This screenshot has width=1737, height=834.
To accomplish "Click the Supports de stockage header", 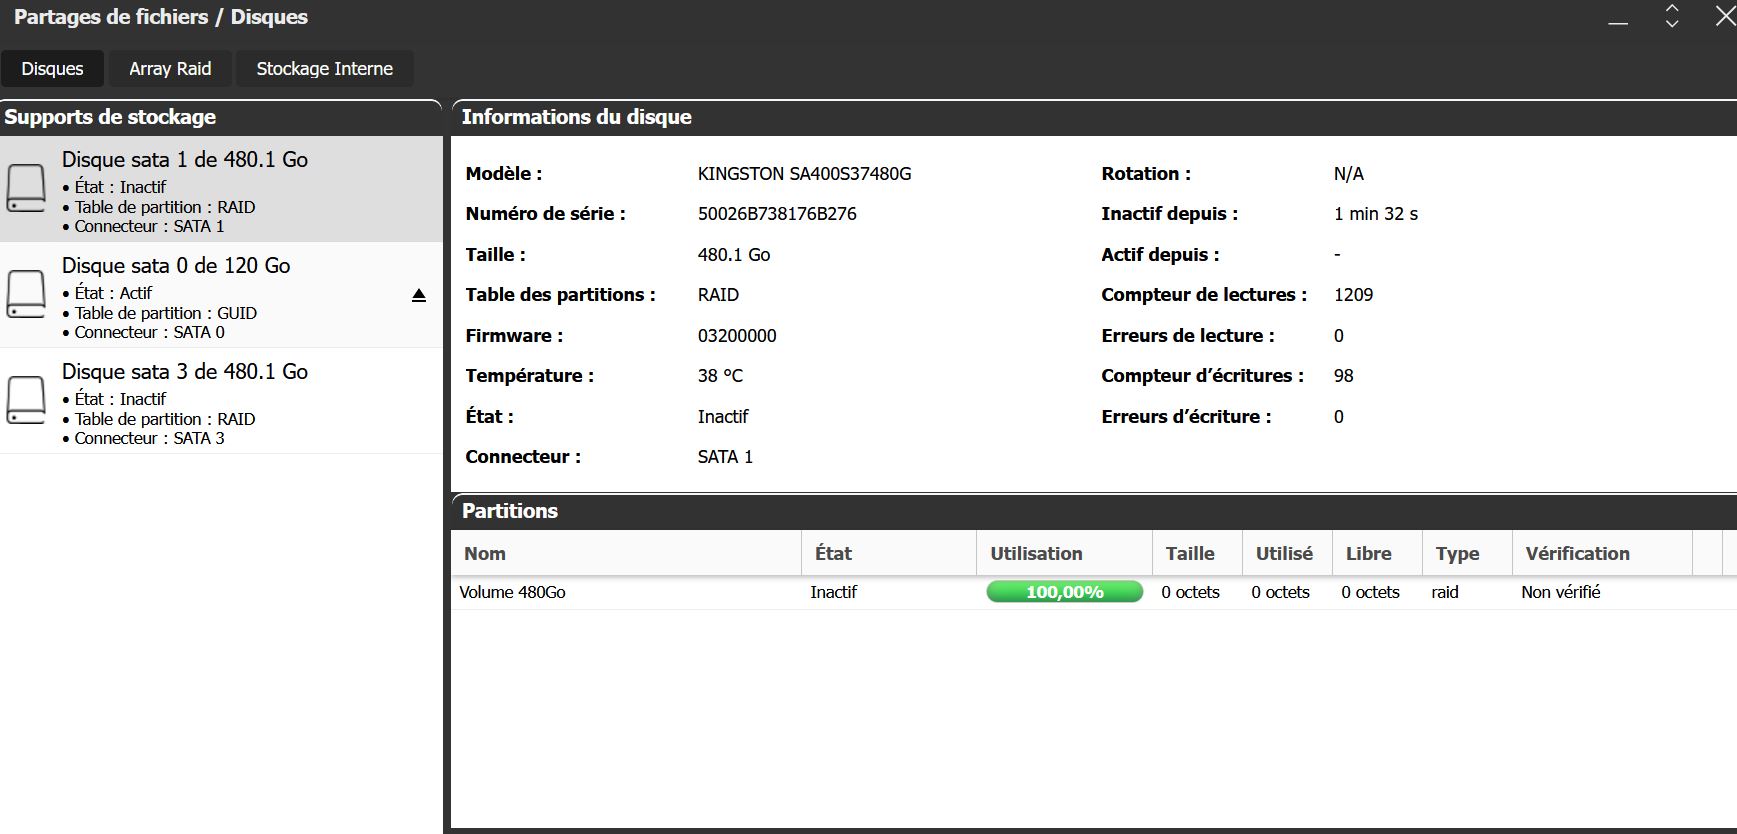I will (x=221, y=117).
